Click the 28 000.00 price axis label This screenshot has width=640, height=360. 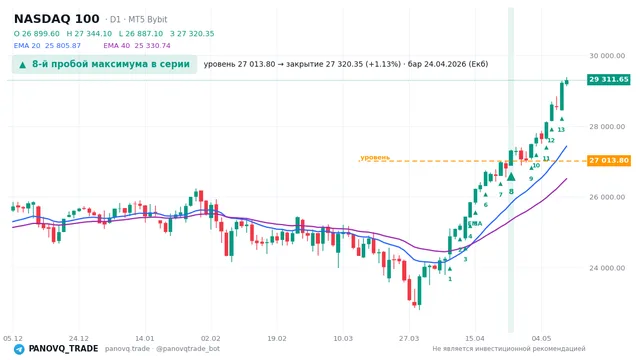607,127
